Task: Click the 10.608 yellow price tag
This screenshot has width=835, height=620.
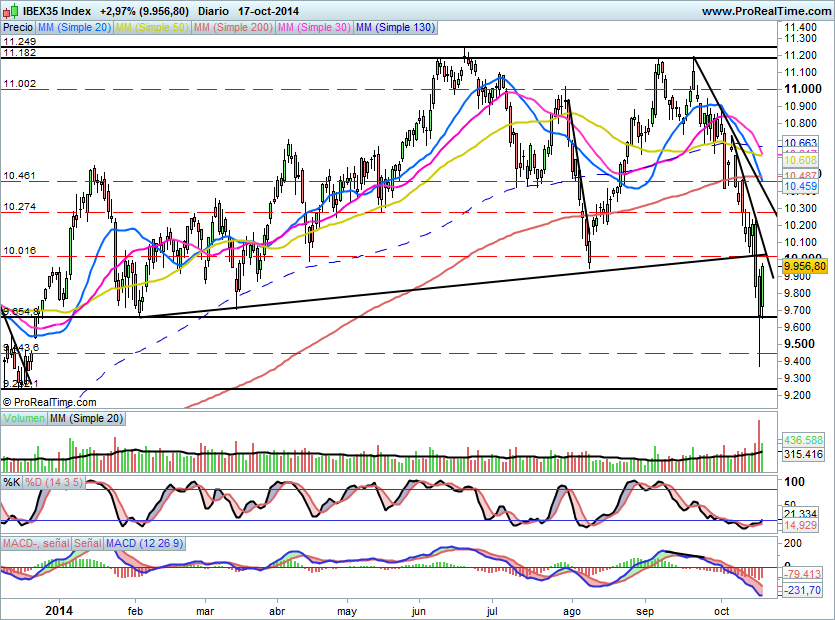Action: 800,160
